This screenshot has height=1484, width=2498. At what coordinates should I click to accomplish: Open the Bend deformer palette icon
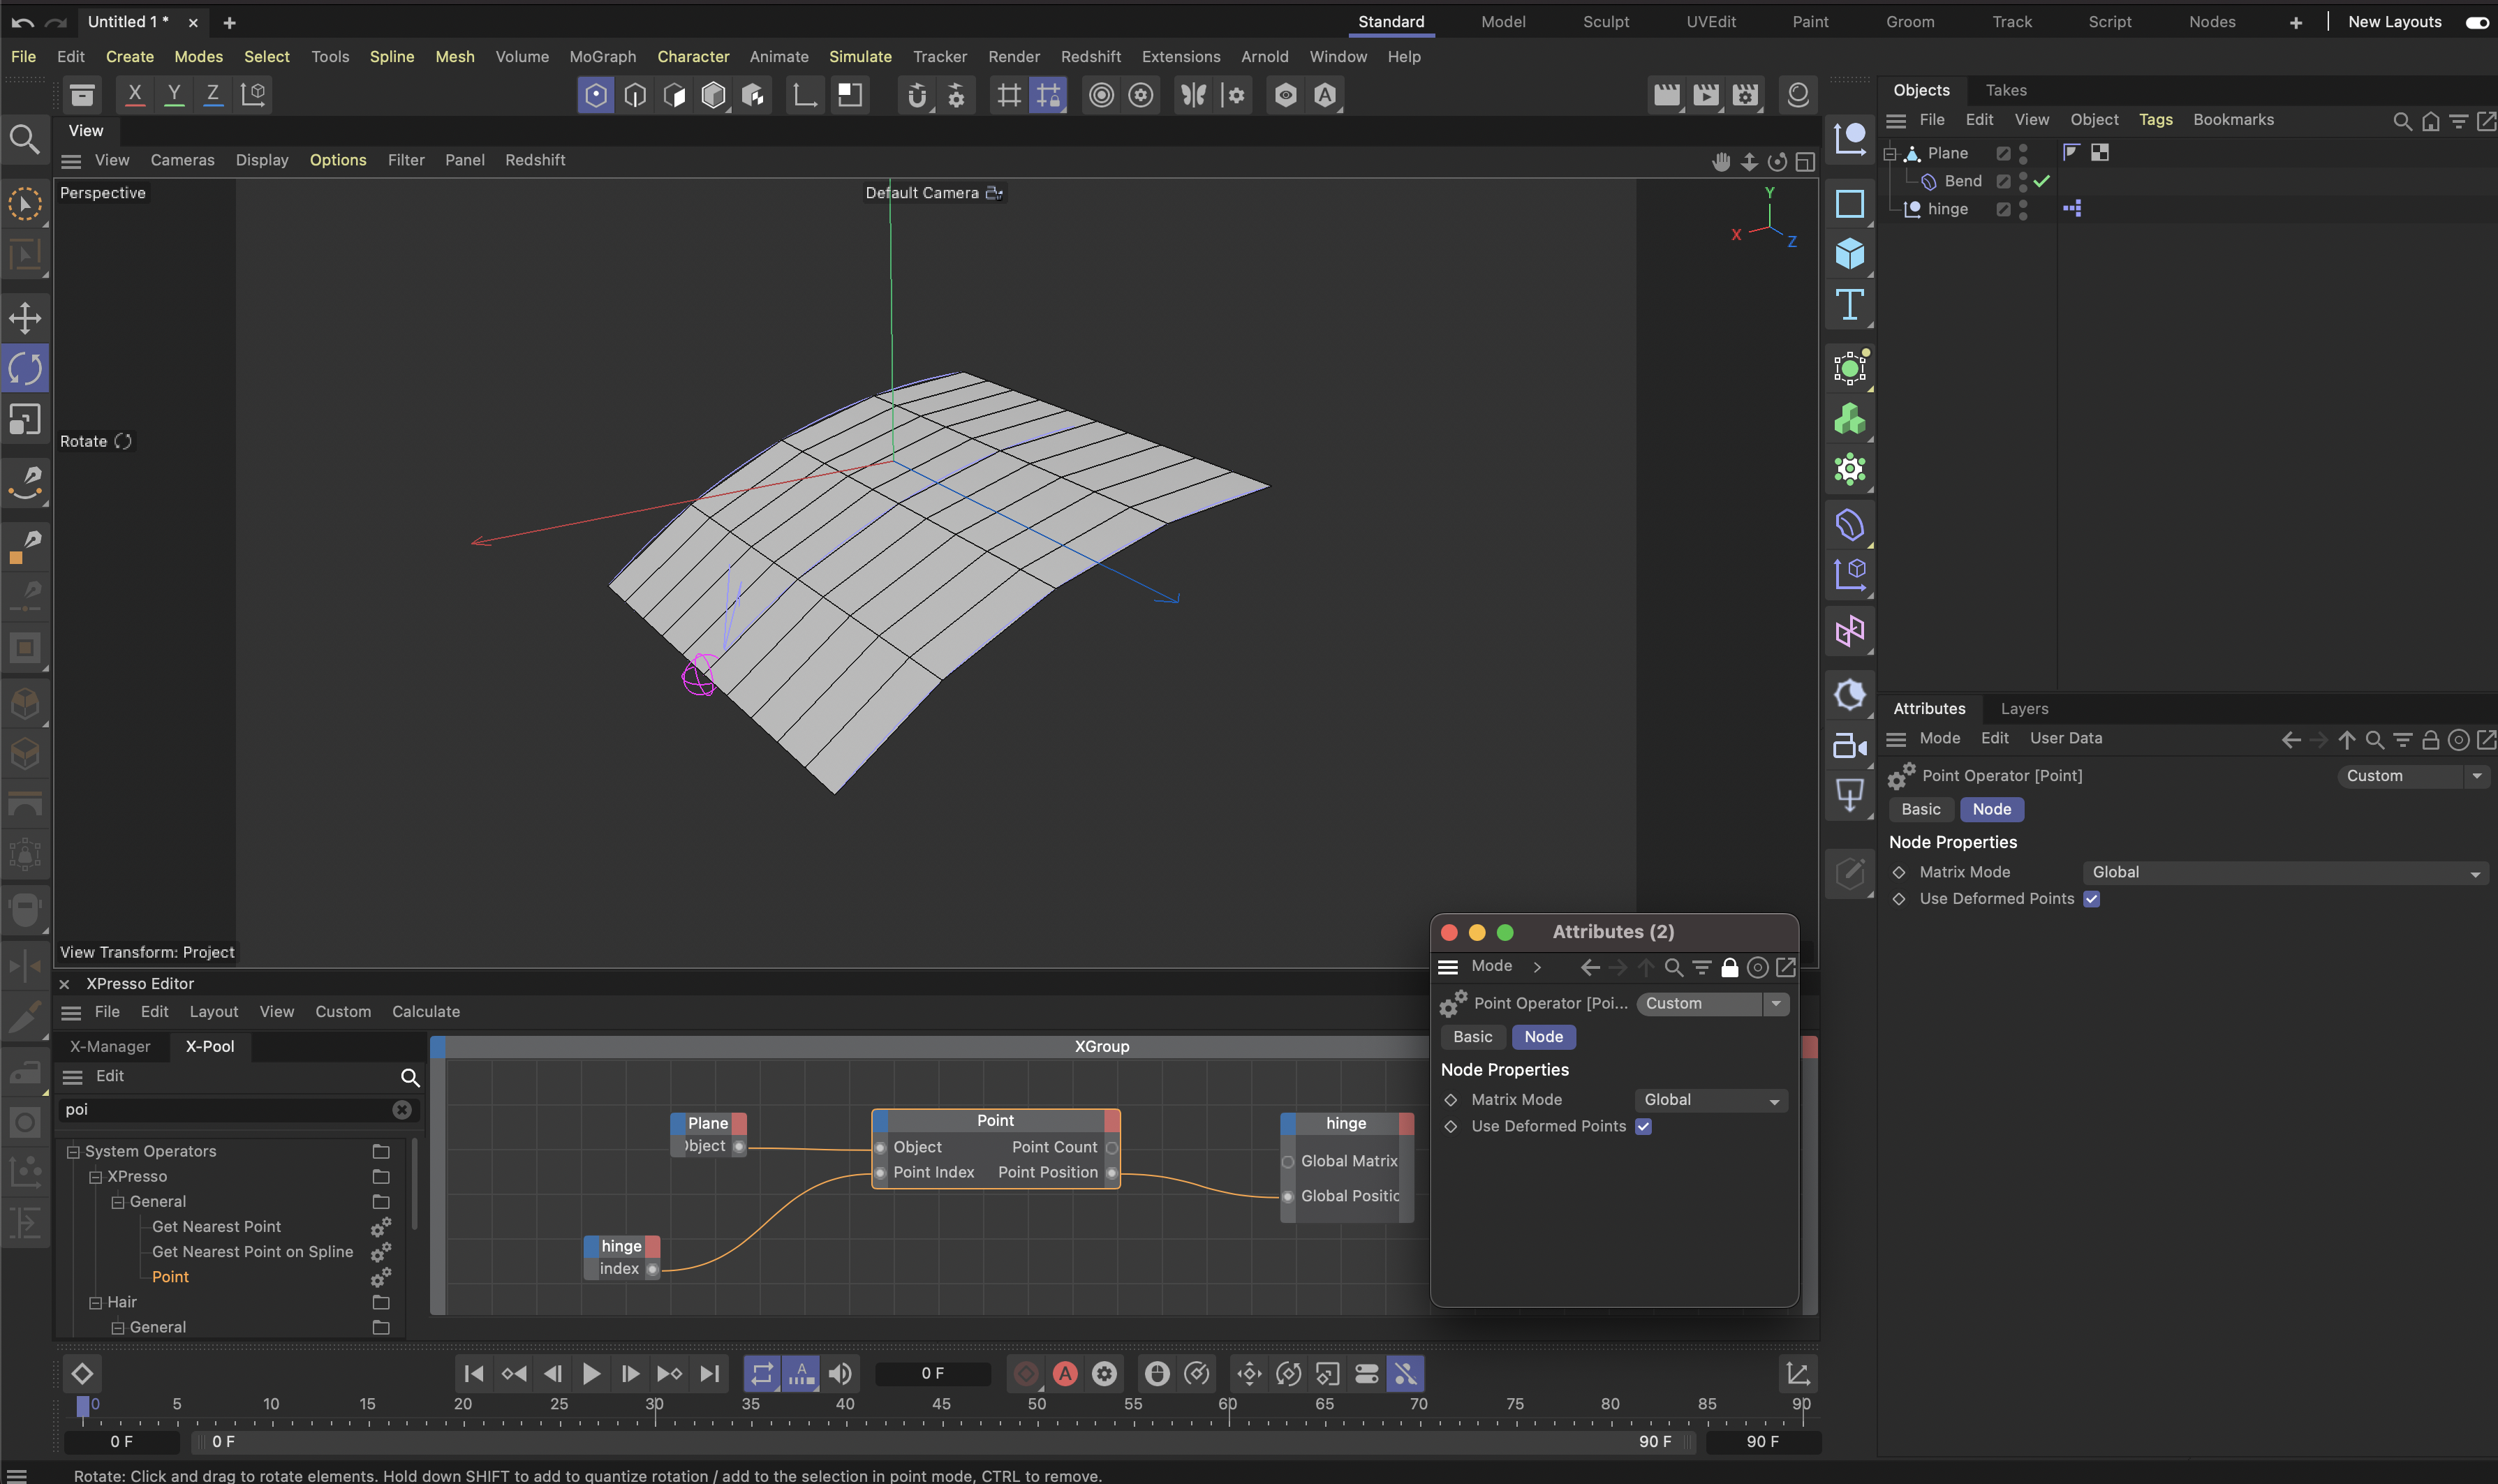[1849, 525]
